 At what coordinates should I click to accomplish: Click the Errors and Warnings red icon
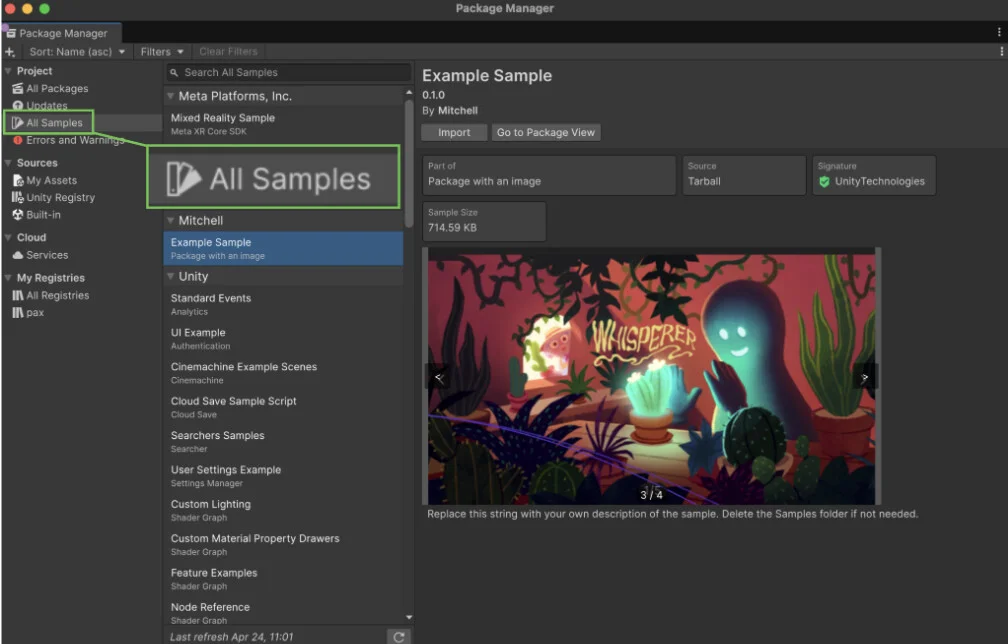pyautogui.click(x=18, y=140)
